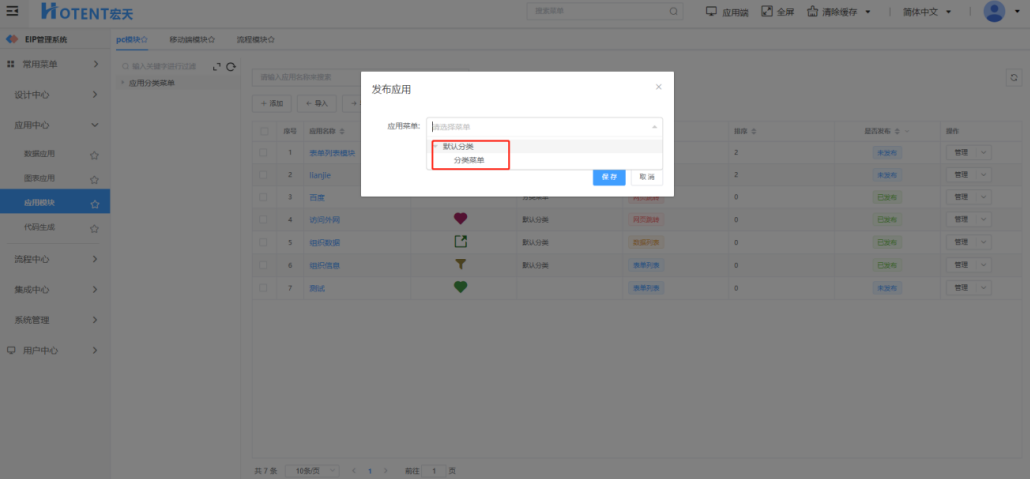Click the 取消 button in the dialog

646,177
